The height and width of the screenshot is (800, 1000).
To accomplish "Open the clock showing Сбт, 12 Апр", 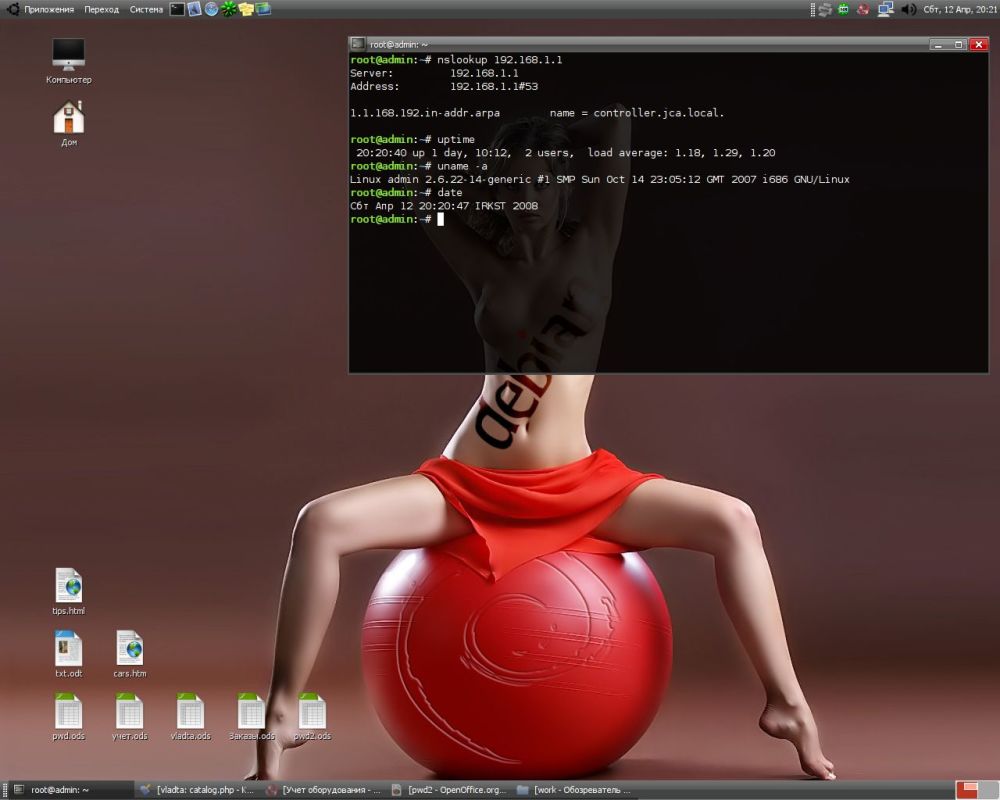I will point(960,10).
